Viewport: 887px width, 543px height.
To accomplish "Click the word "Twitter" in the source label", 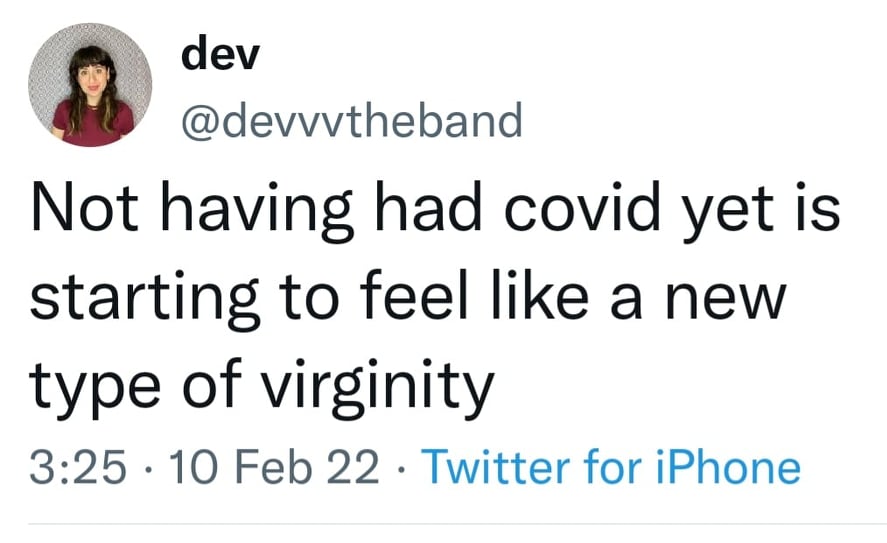I will 496,467.
